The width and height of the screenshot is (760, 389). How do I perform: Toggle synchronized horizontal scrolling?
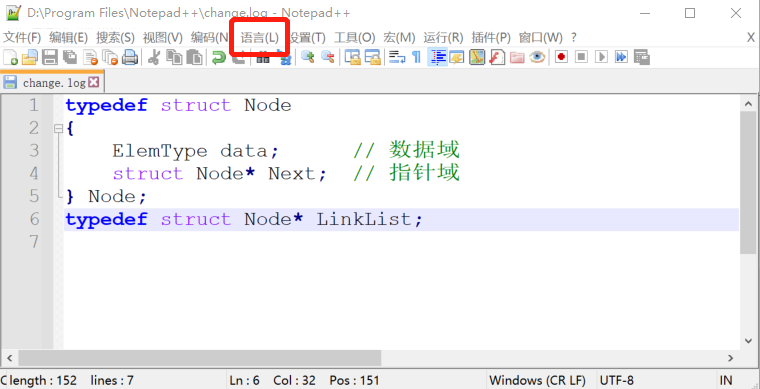pos(372,57)
